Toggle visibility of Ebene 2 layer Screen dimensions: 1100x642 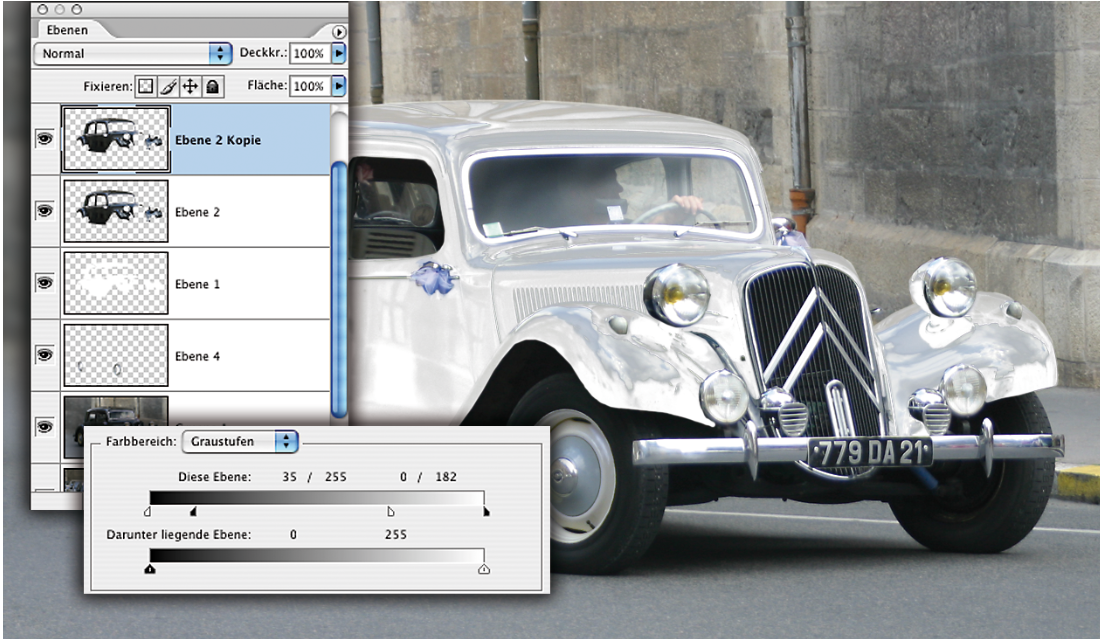pos(44,211)
